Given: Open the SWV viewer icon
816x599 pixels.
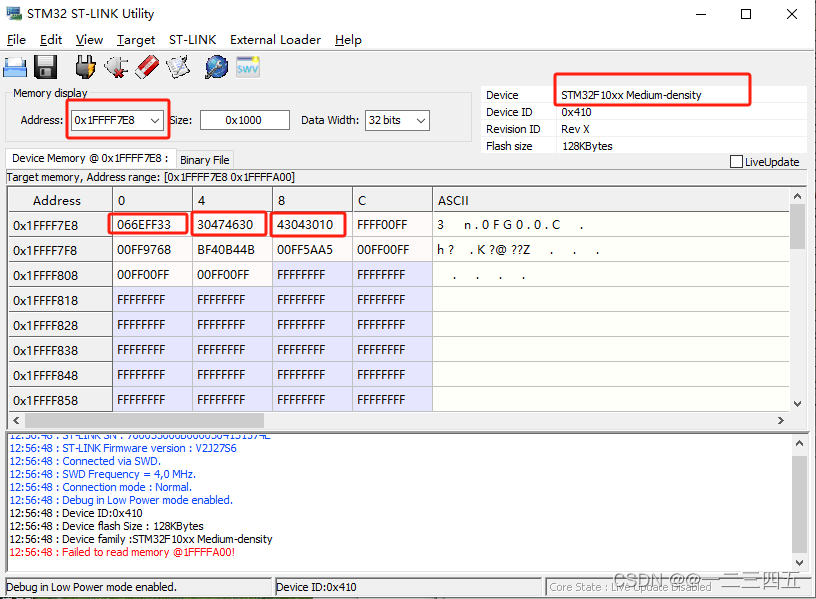Looking at the screenshot, I should 247,67.
